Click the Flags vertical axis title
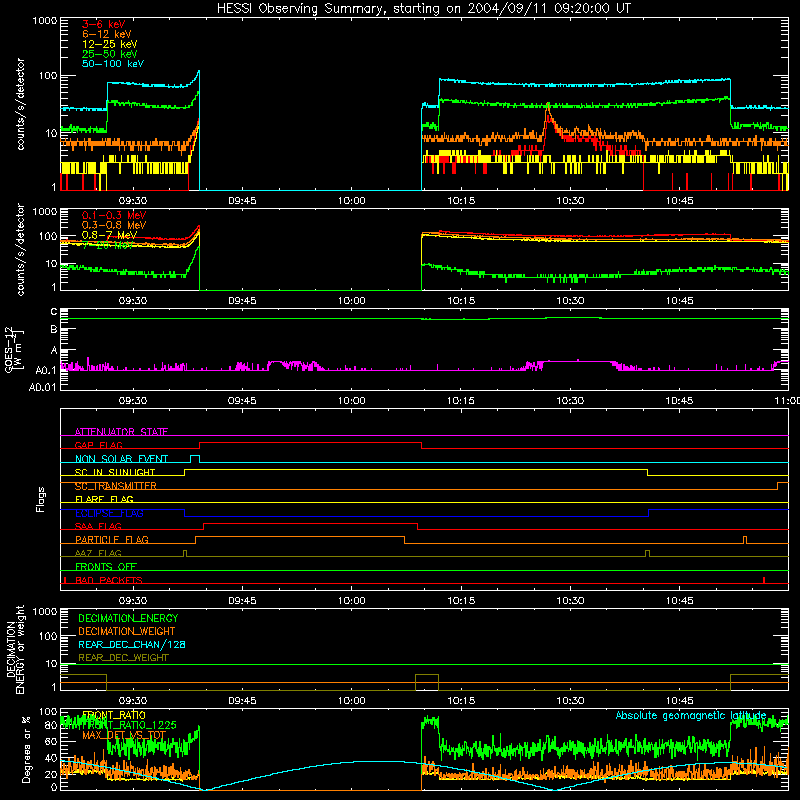The image size is (800, 800). (x=41, y=499)
